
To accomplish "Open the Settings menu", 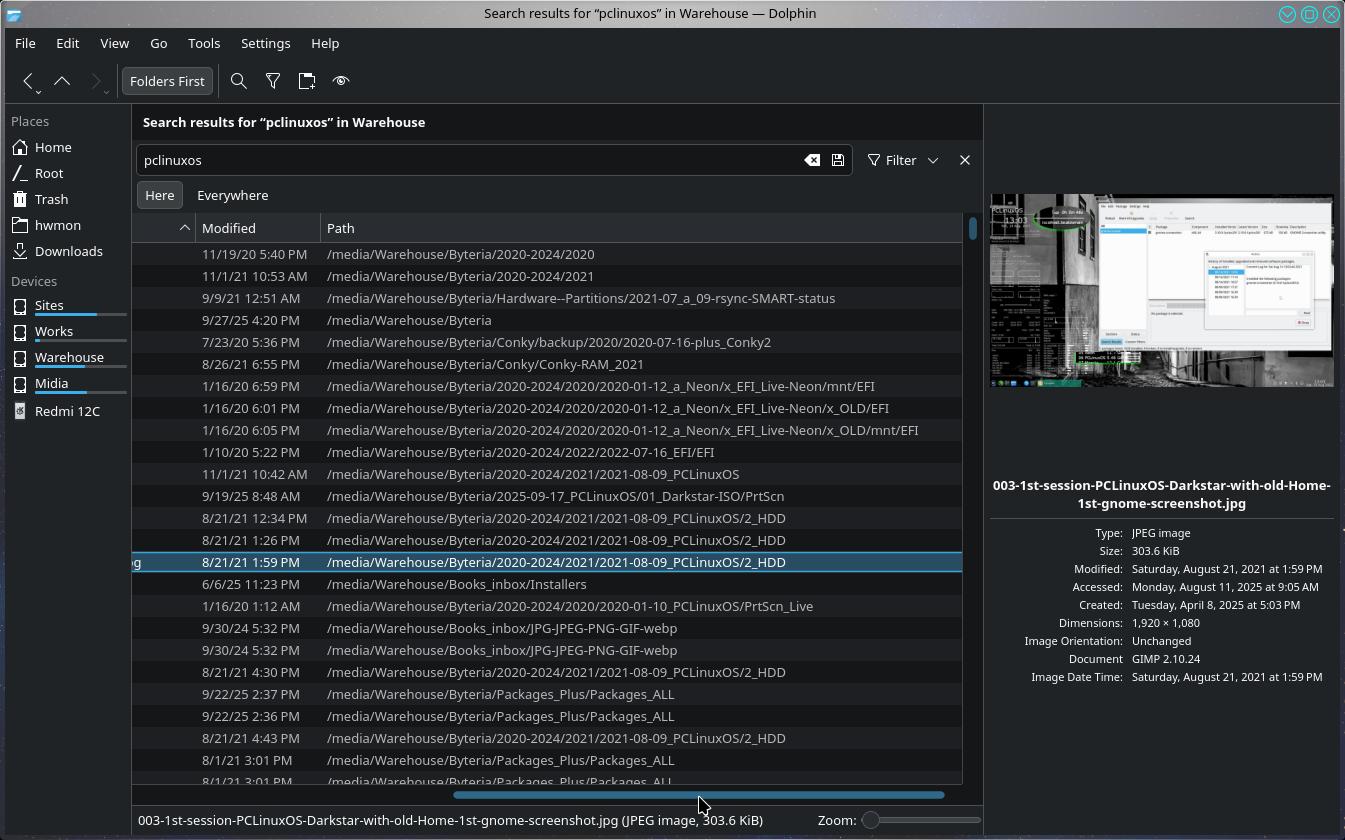I will tap(265, 43).
